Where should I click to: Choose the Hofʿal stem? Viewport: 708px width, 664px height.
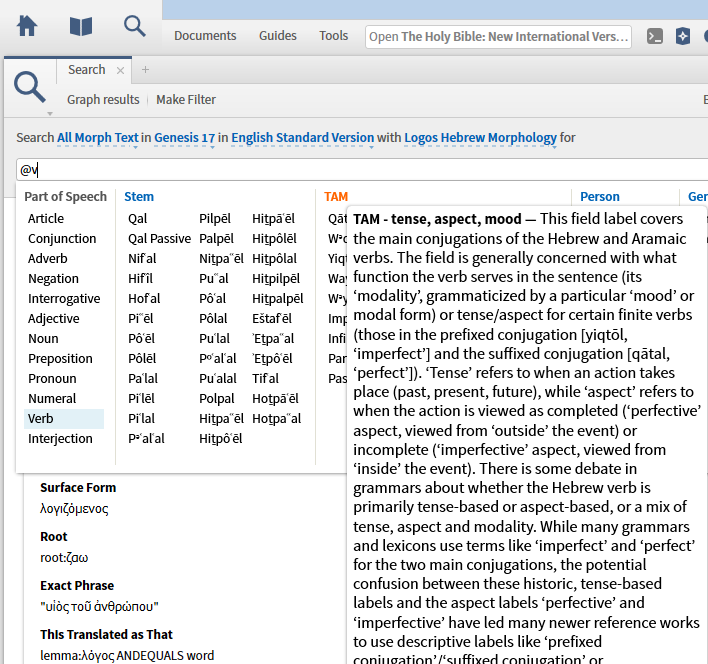pos(144,298)
